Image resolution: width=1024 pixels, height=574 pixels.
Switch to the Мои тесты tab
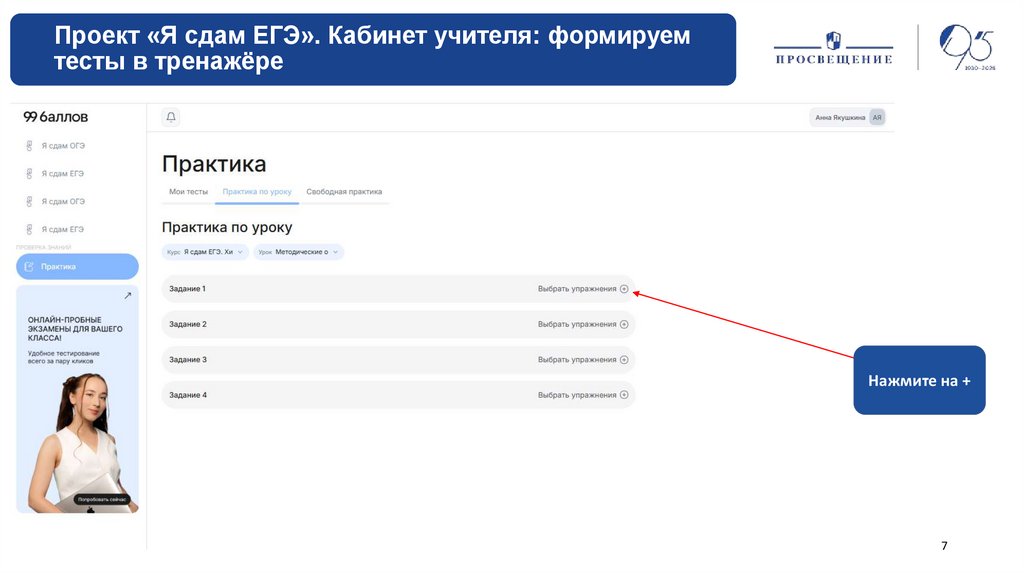(188, 192)
